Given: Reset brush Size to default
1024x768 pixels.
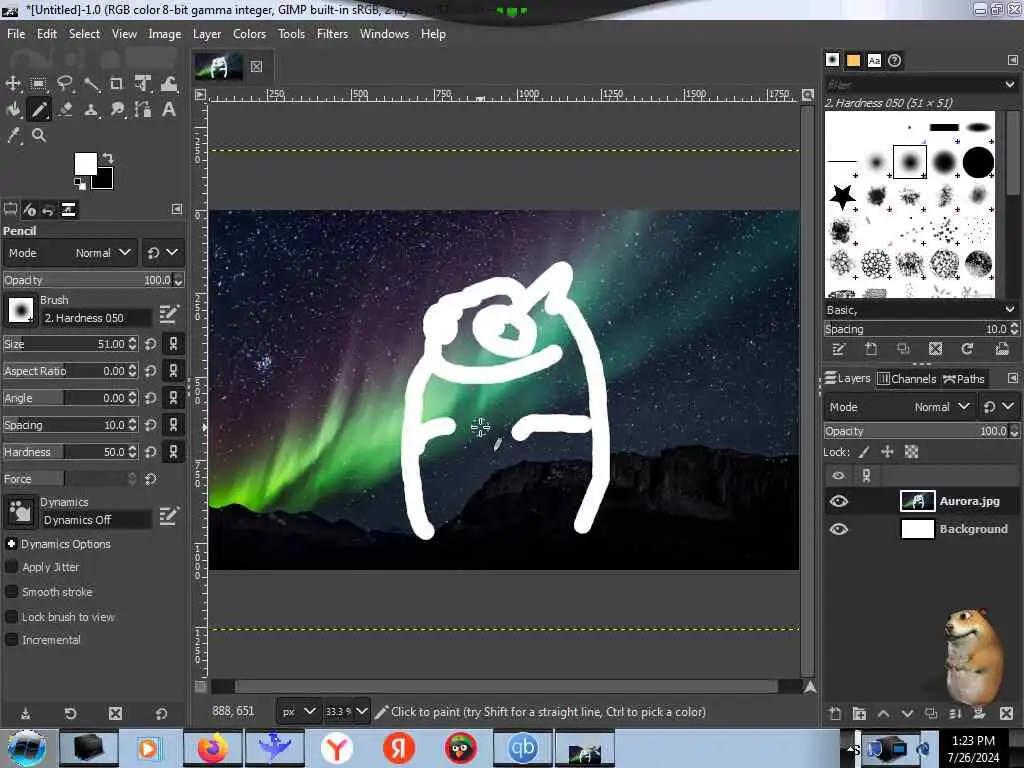Looking at the screenshot, I should 151,344.
